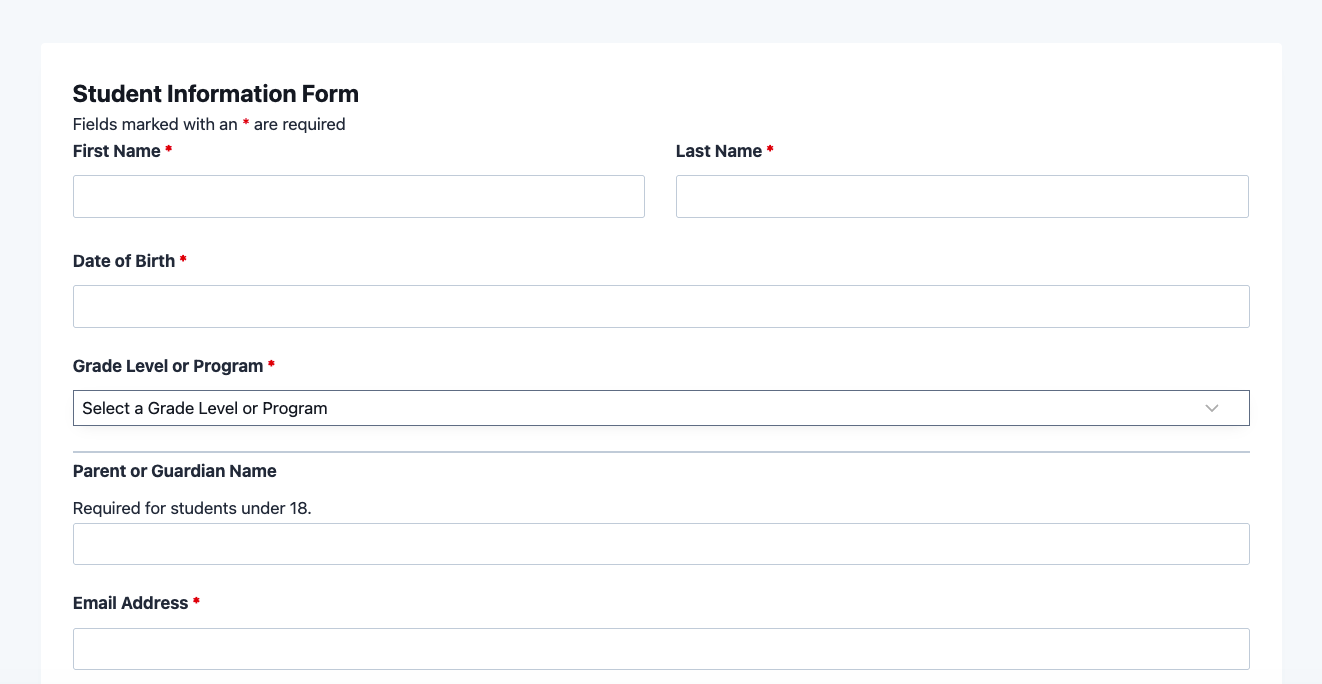Screen dimensions: 1322x684
Task: Click the "First Name" label text
Action: 116,151
